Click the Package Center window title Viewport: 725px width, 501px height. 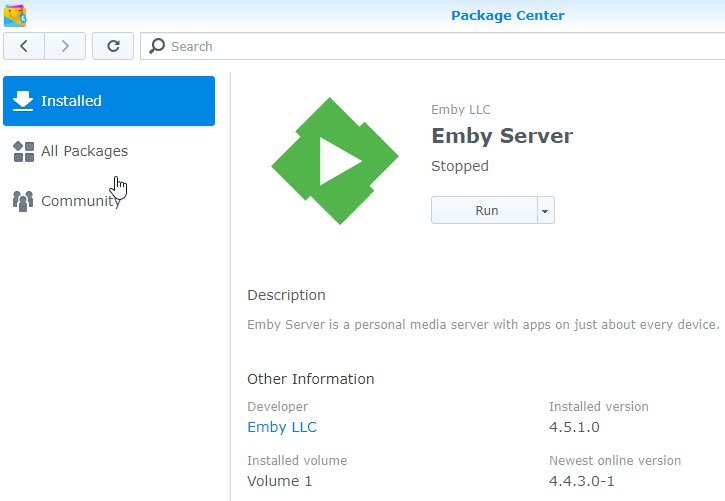(507, 15)
